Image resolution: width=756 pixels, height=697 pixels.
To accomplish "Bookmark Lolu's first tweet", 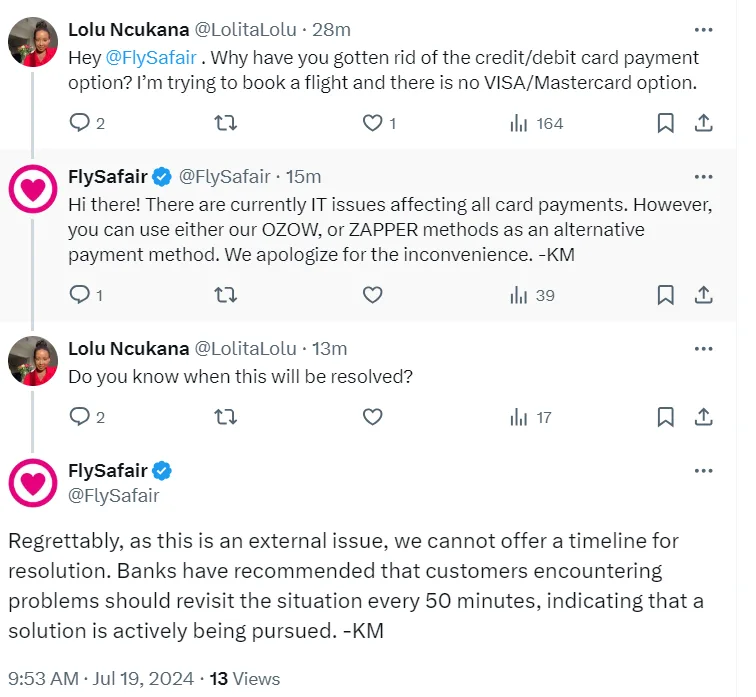I will point(665,123).
